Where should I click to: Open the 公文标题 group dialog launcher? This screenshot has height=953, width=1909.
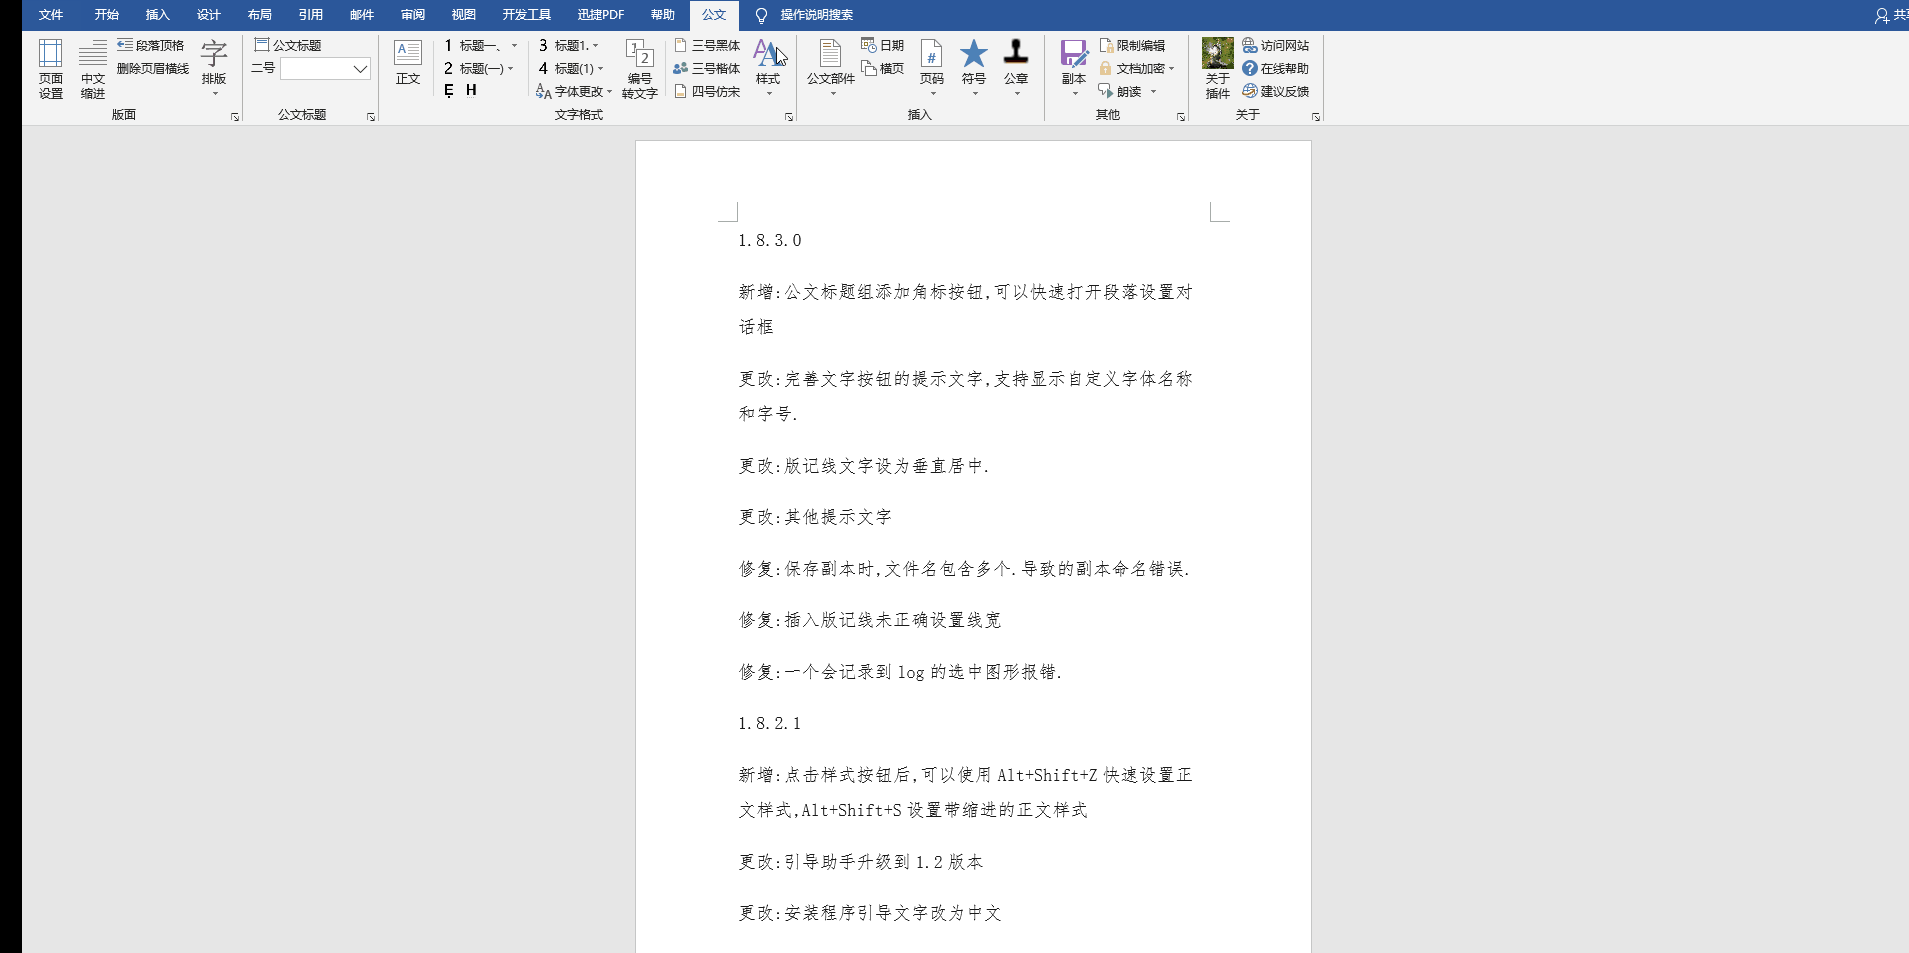[371, 117]
